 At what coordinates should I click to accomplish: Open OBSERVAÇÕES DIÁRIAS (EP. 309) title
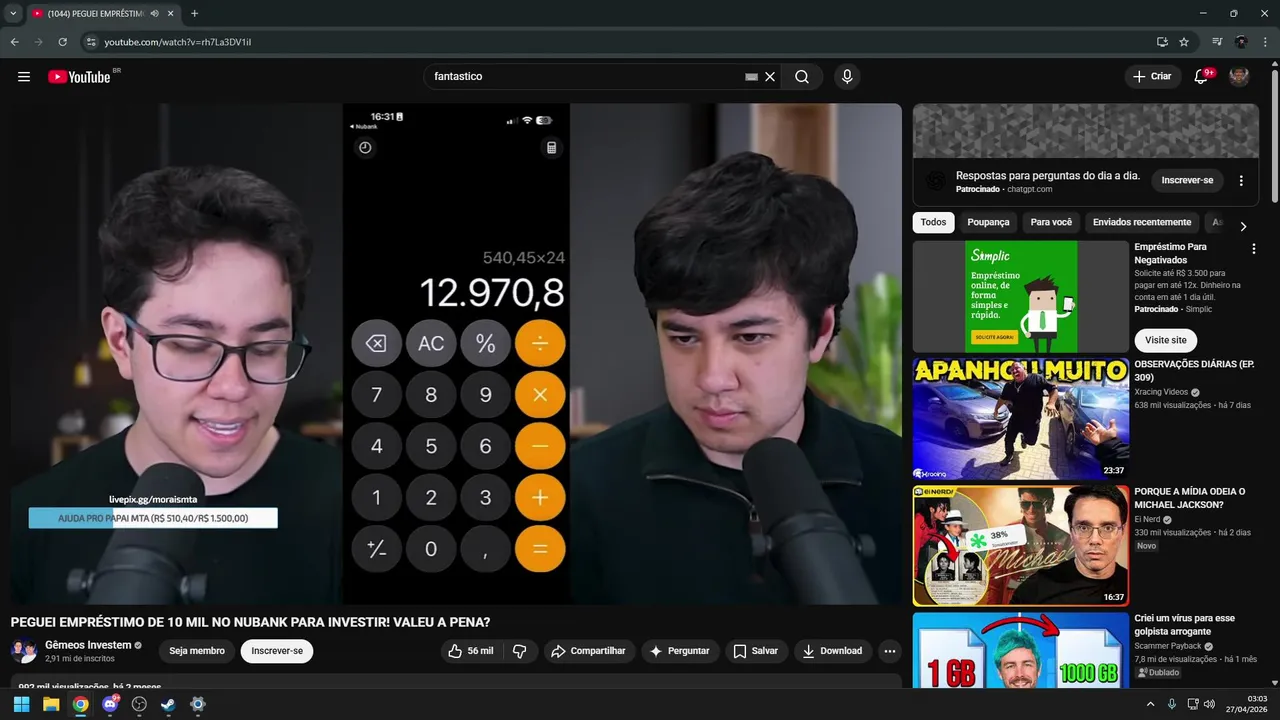tap(1194, 371)
